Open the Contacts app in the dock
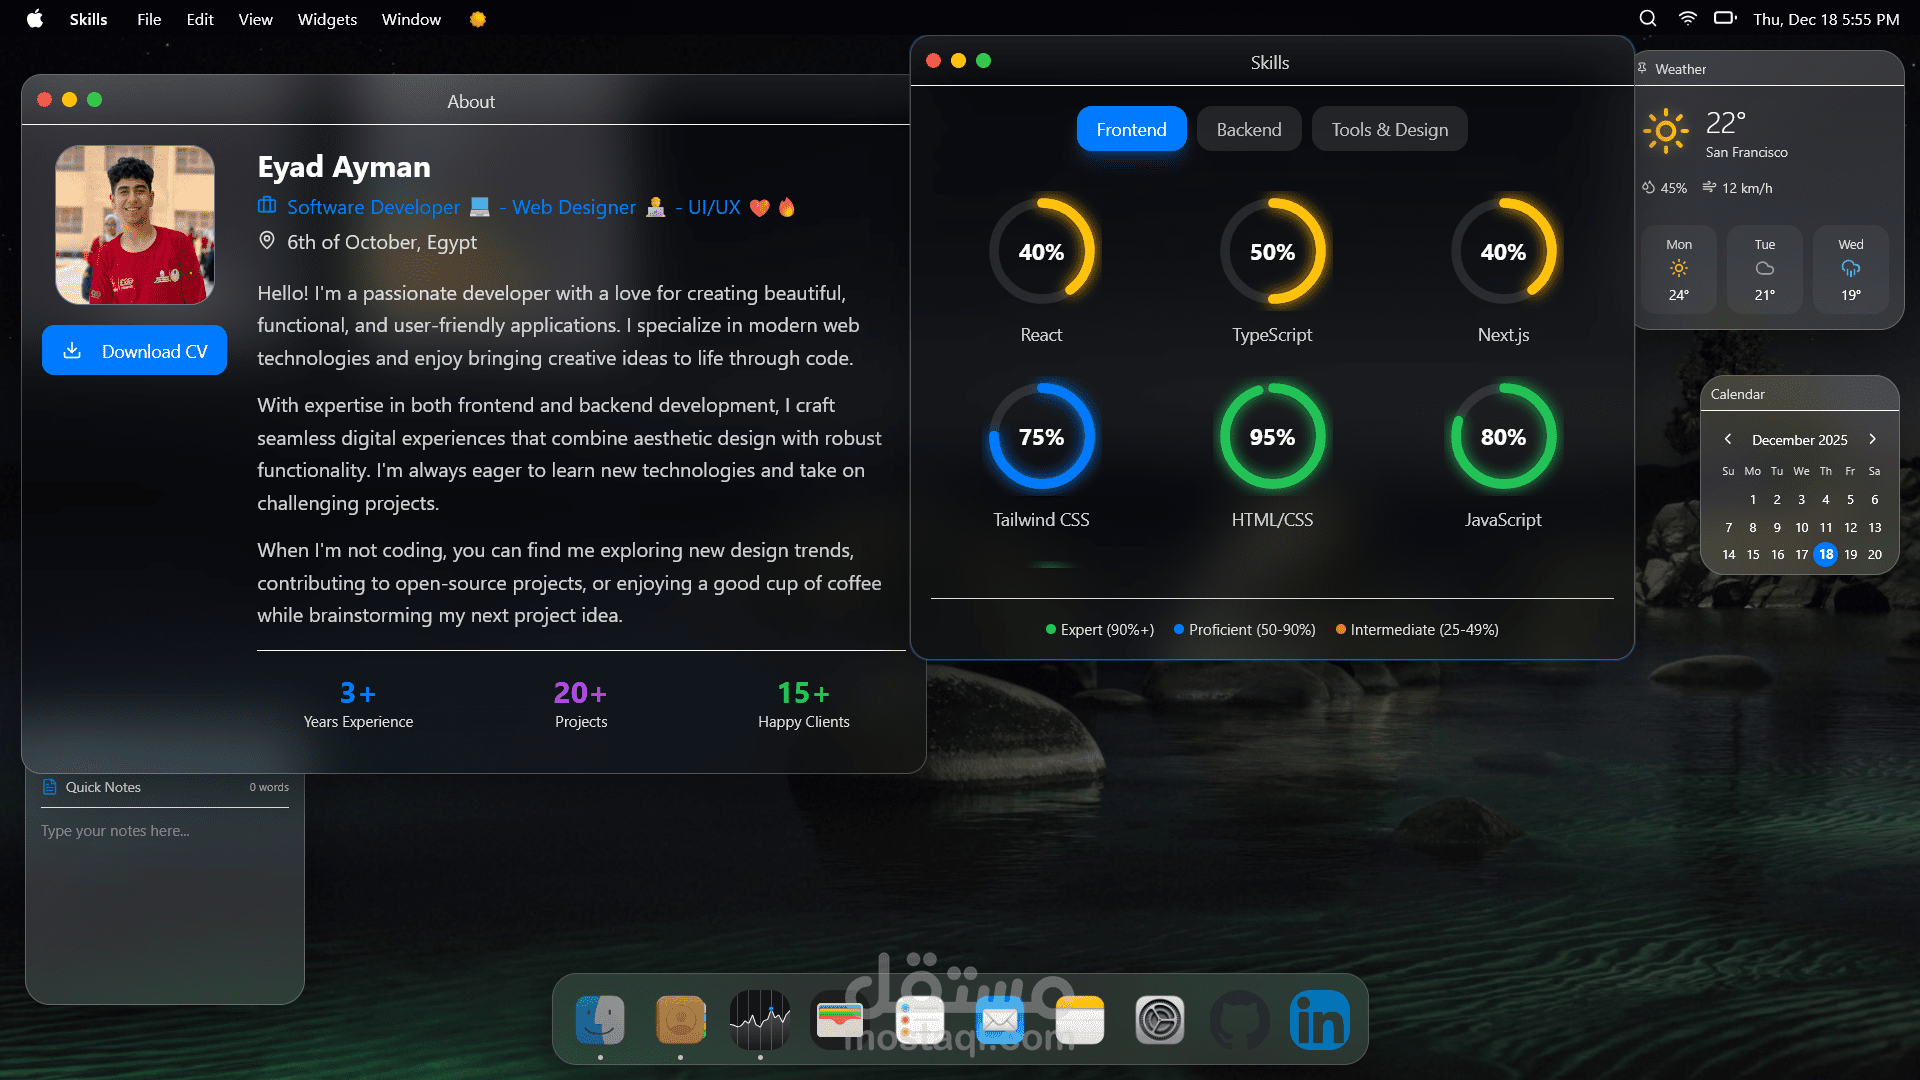1920x1080 pixels. click(680, 1020)
